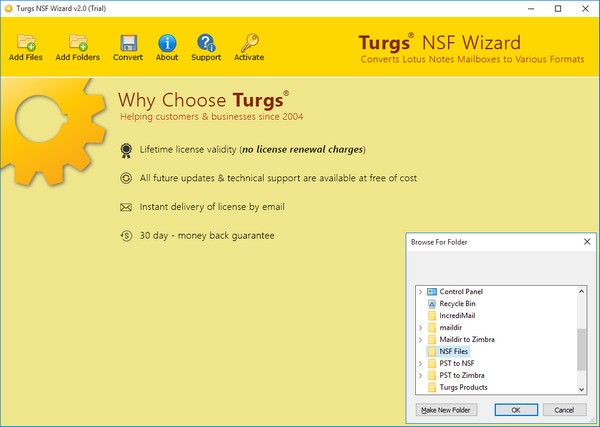
Task: Select the PST to Zimbra folder
Action: pyautogui.click(x=462, y=375)
